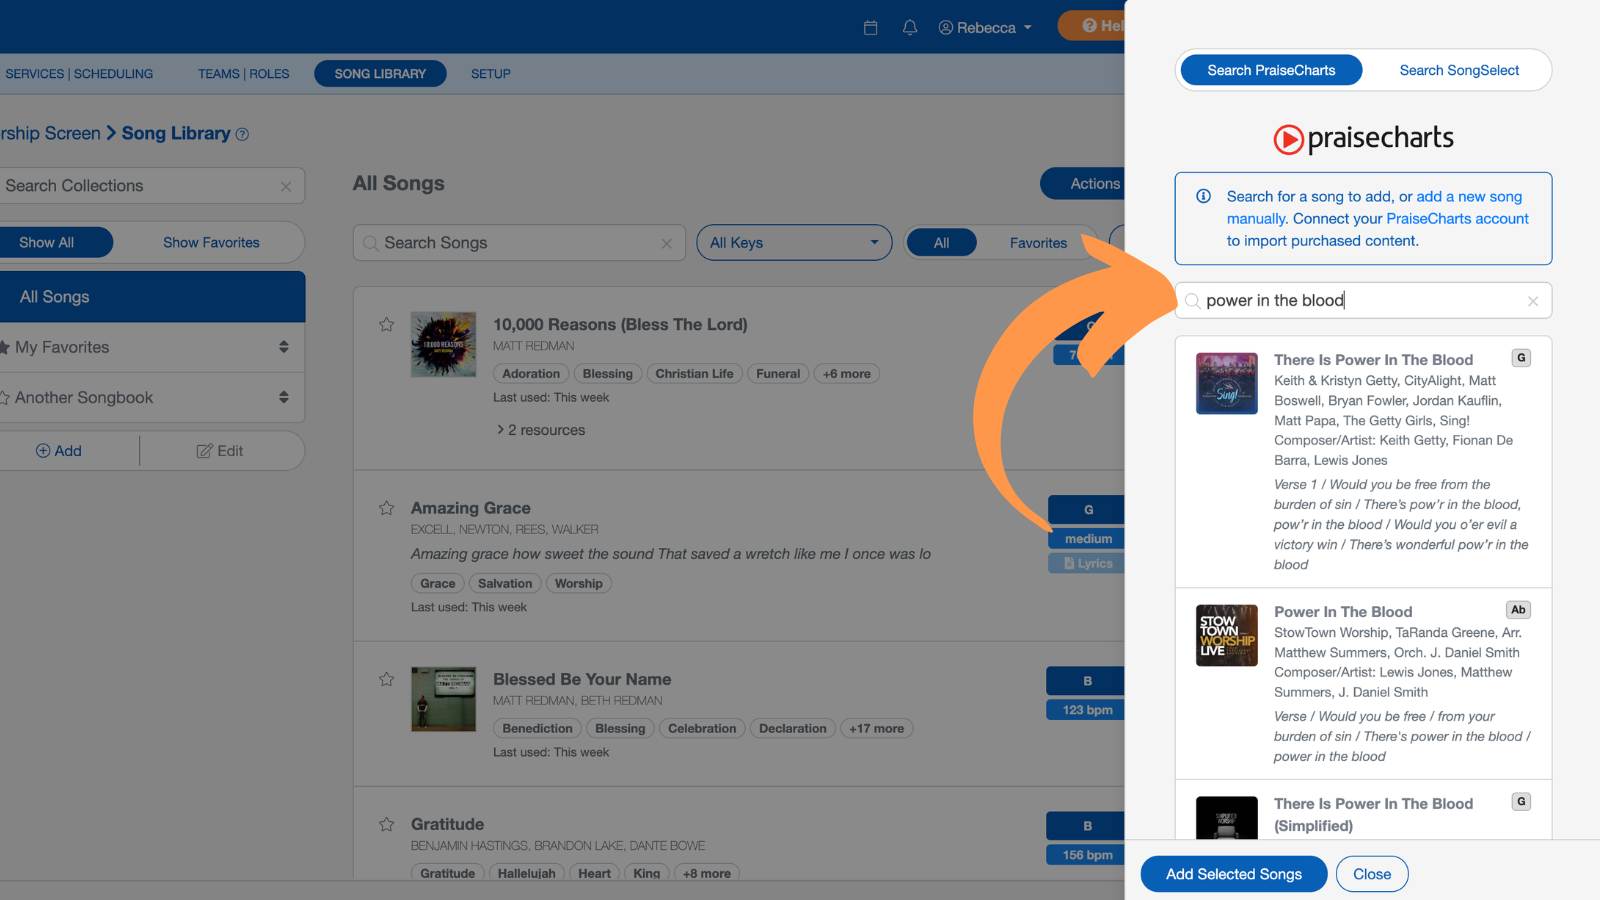Expand +8 more tags on Gratitude

706,873
